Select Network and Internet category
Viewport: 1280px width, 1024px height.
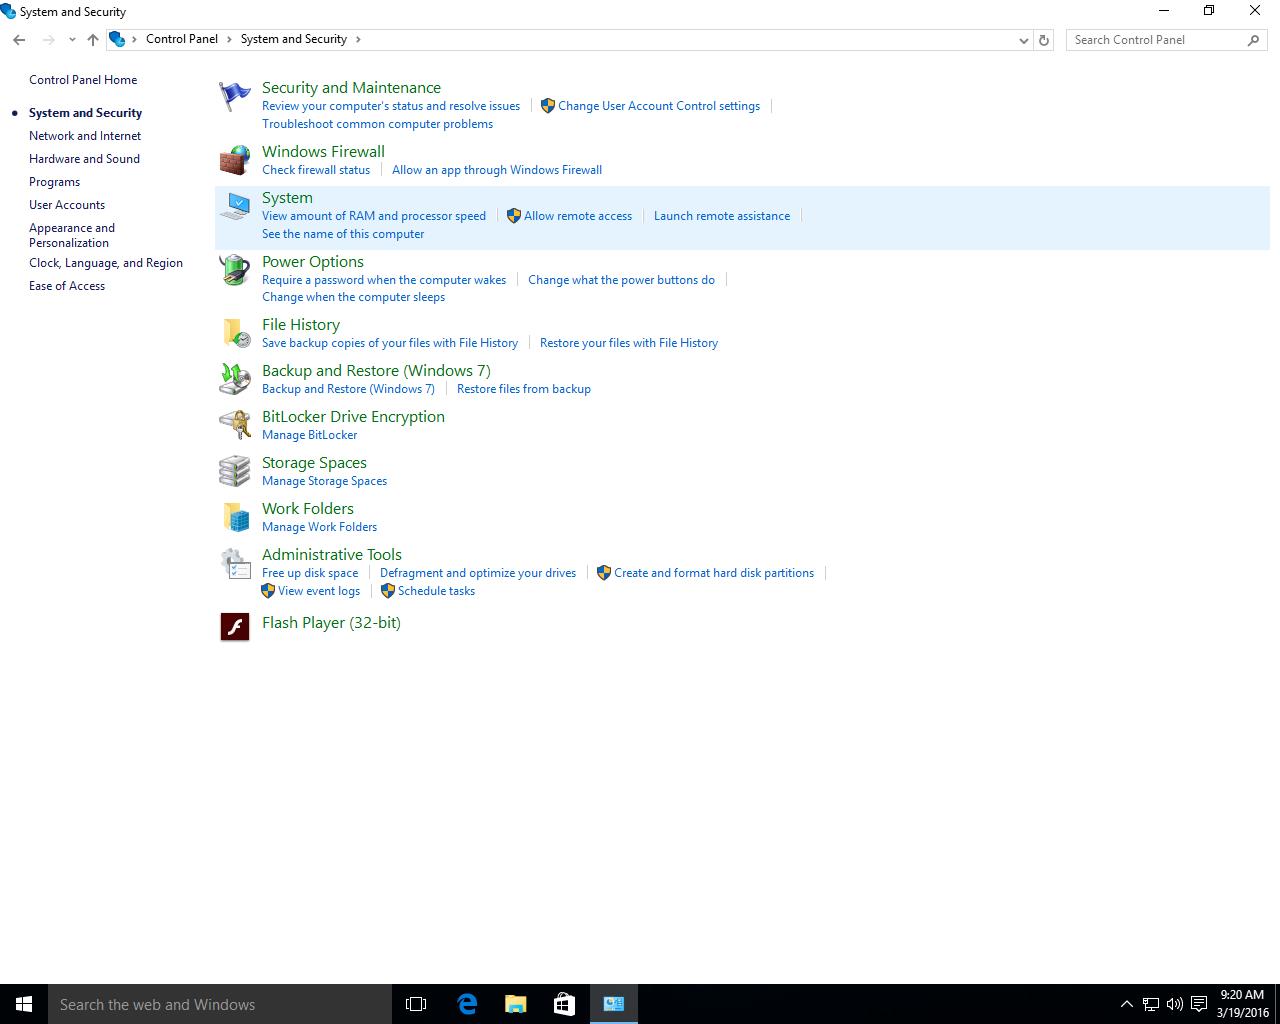85,136
